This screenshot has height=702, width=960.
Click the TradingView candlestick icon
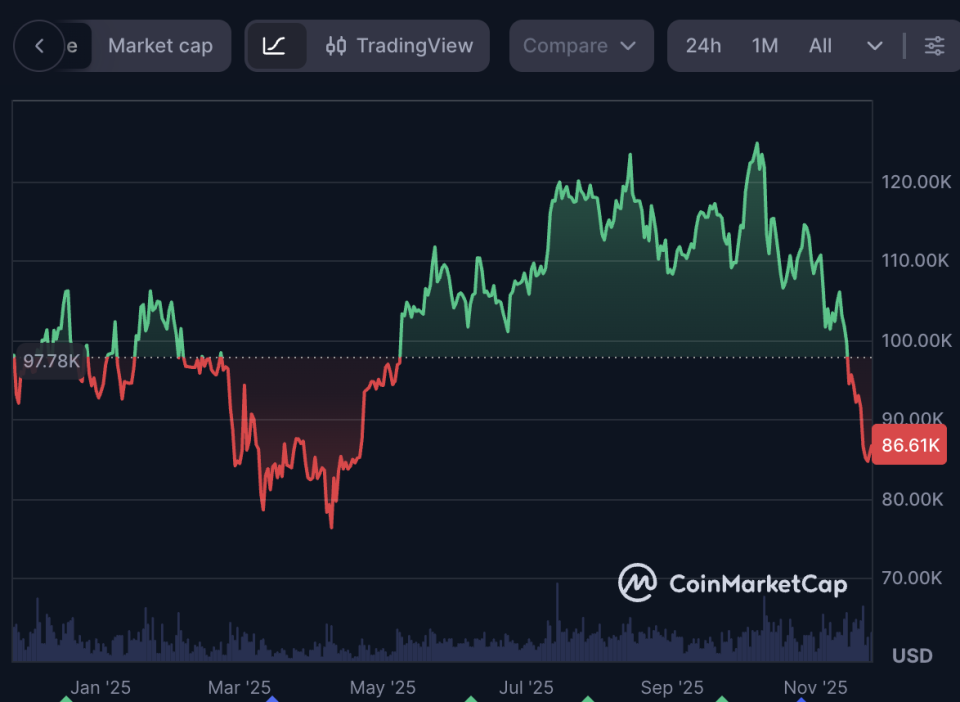click(x=336, y=46)
